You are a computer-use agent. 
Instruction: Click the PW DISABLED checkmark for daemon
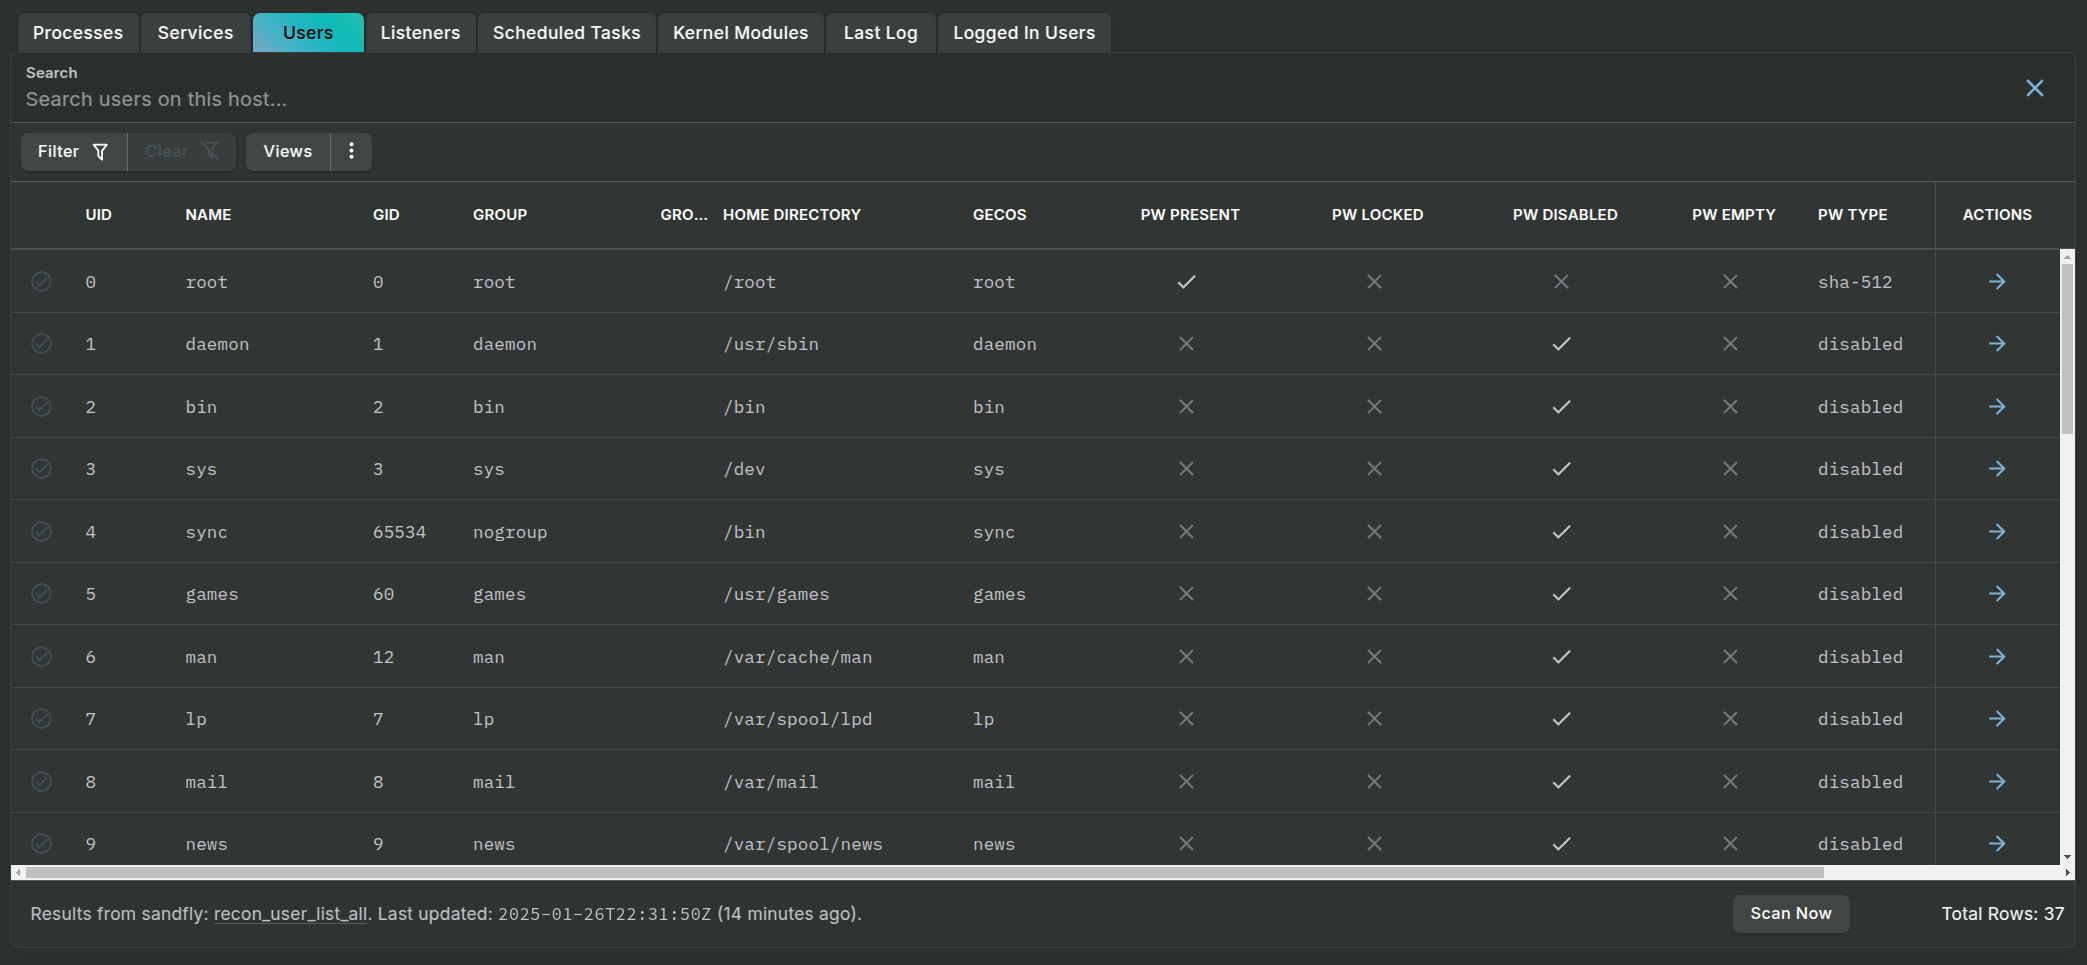pyautogui.click(x=1561, y=344)
